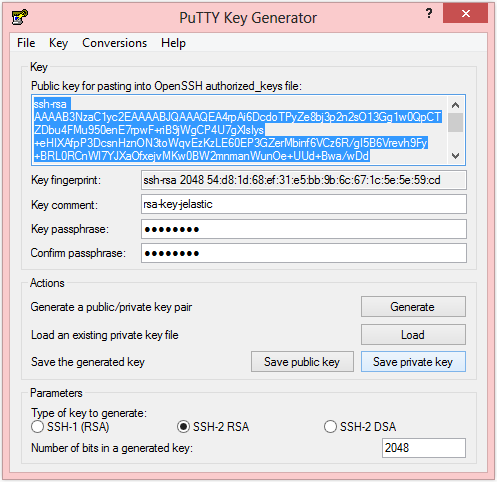The height and width of the screenshot is (482, 497).
Task: Click Save public key button
Action: [x=302, y=362]
